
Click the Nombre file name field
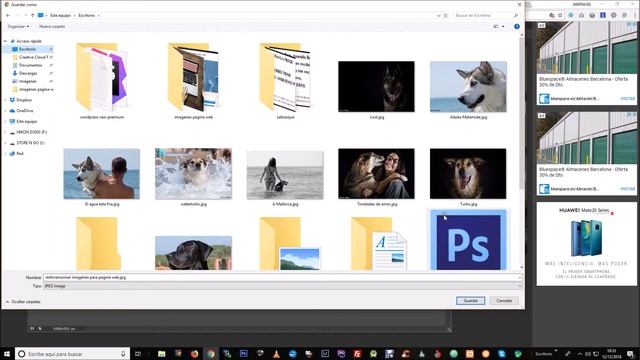pyautogui.click(x=282, y=278)
